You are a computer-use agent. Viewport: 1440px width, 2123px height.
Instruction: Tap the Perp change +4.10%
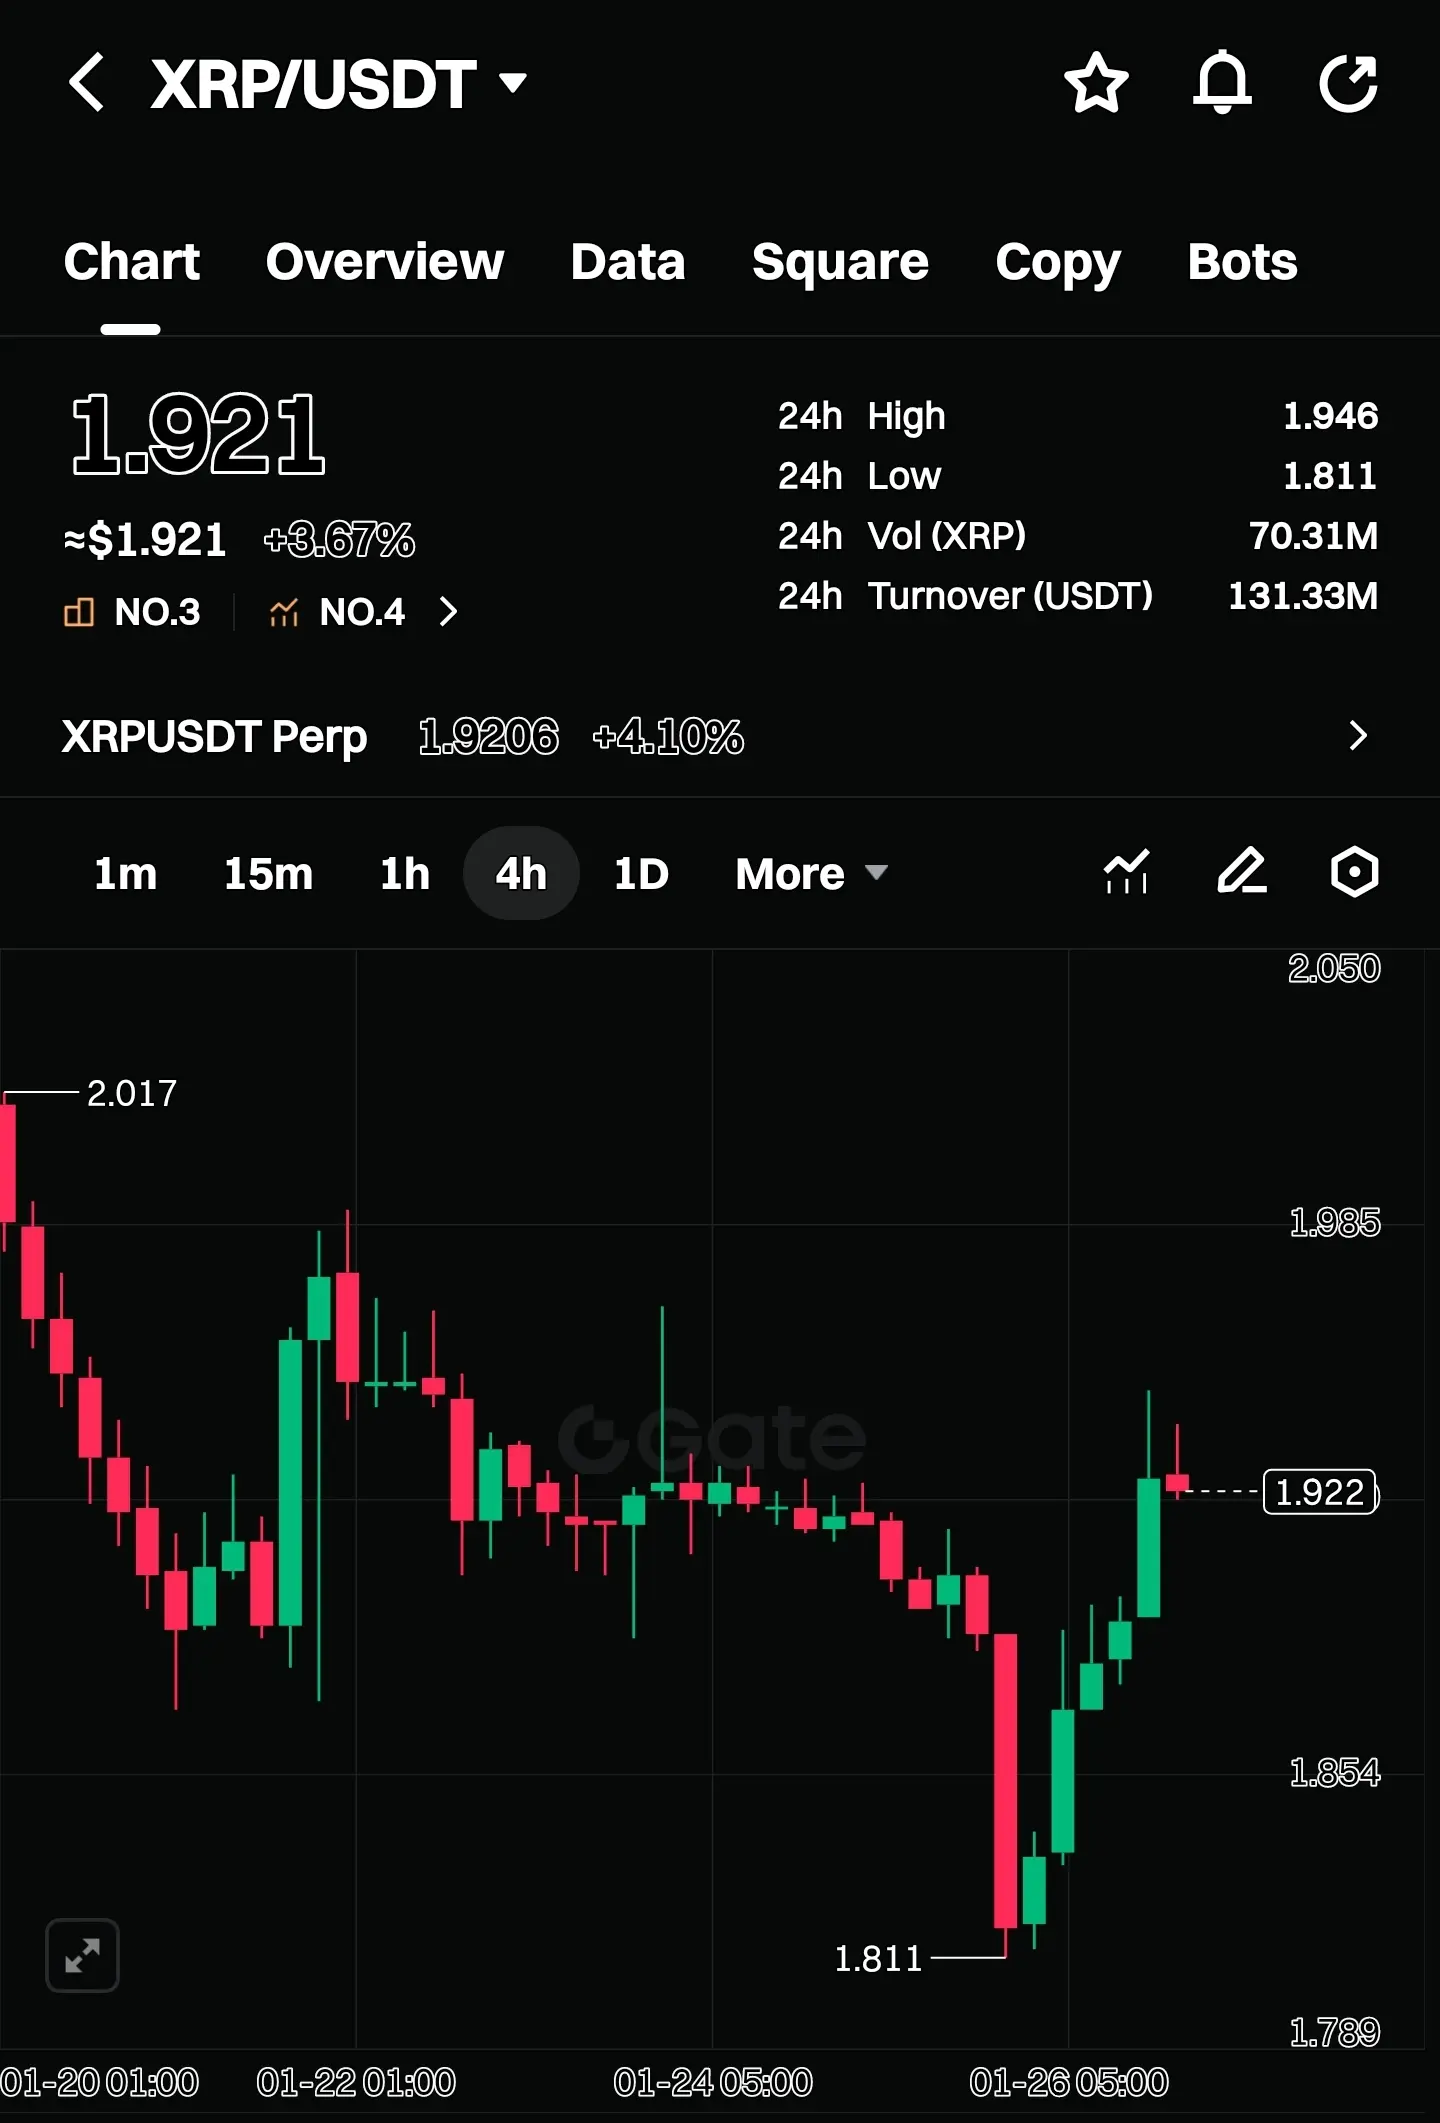coord(668,737)
